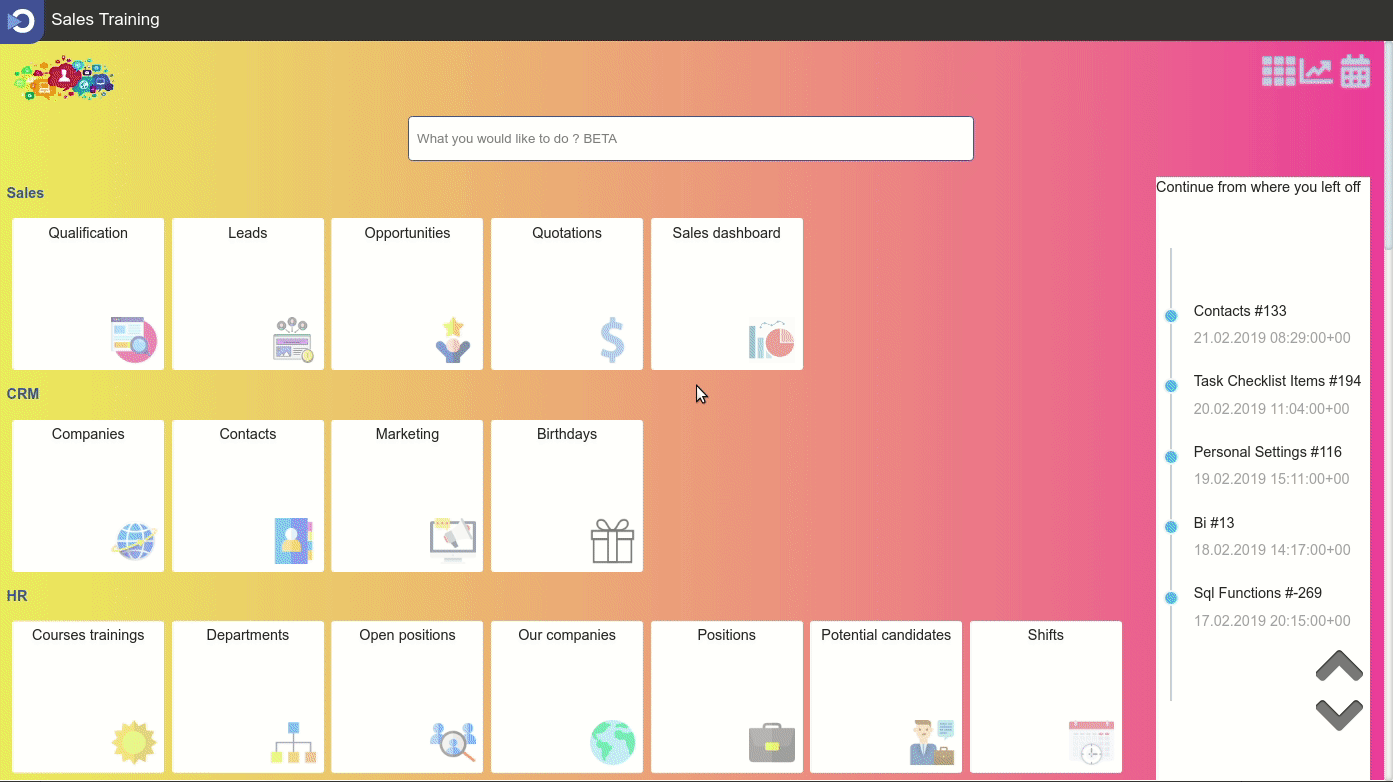Open the Sales dashboard chart icon

click(772, 340)
